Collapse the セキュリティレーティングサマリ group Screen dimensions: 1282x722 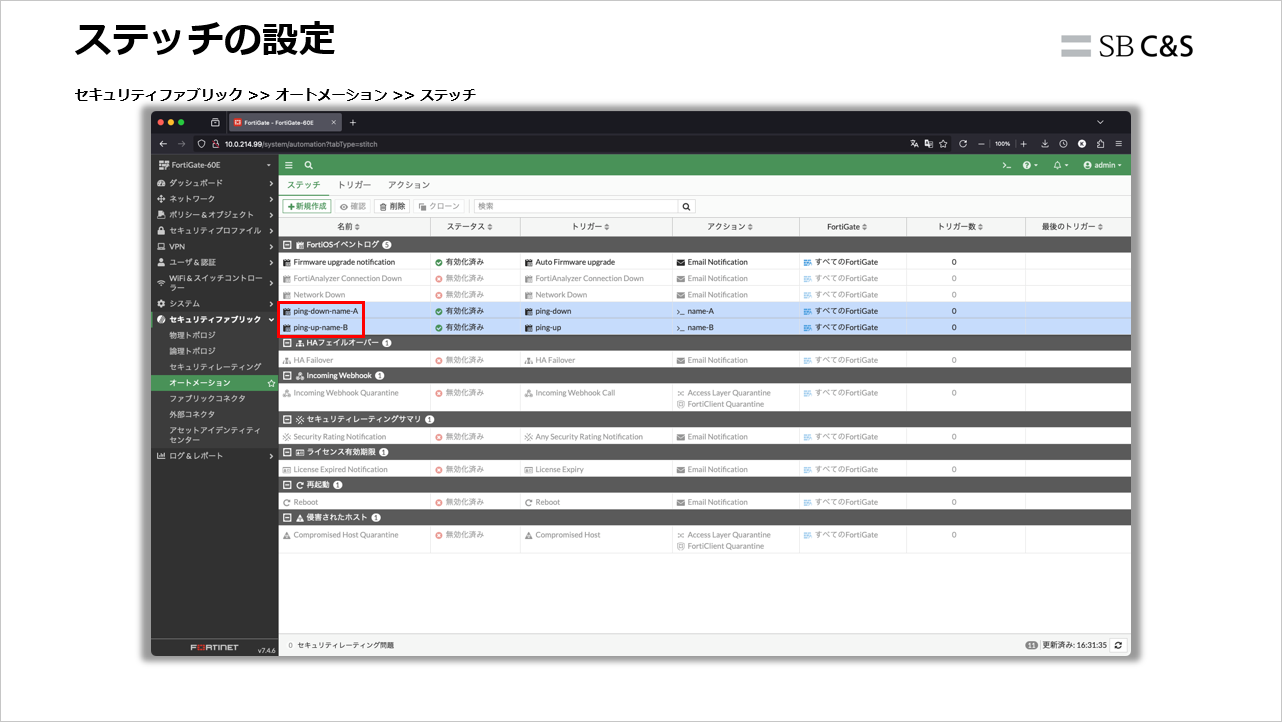pos(287,420)
